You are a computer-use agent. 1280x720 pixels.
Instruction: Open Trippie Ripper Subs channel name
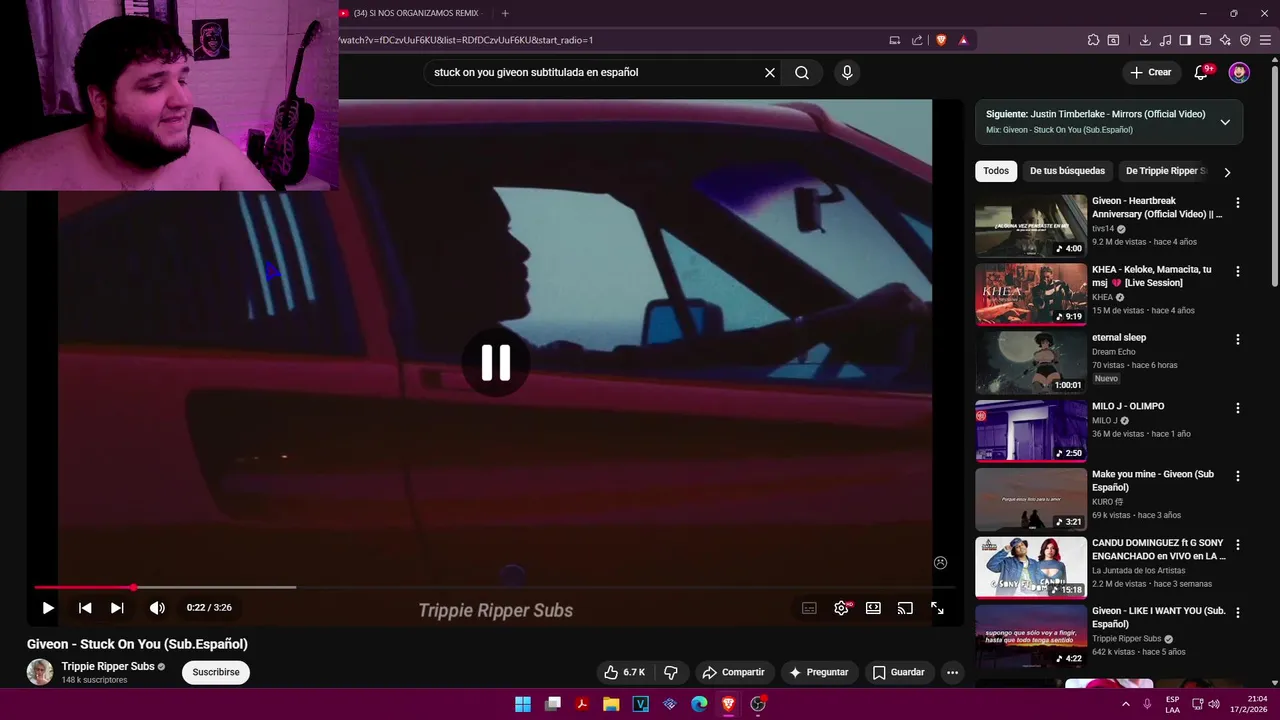(x=108, y=666)
